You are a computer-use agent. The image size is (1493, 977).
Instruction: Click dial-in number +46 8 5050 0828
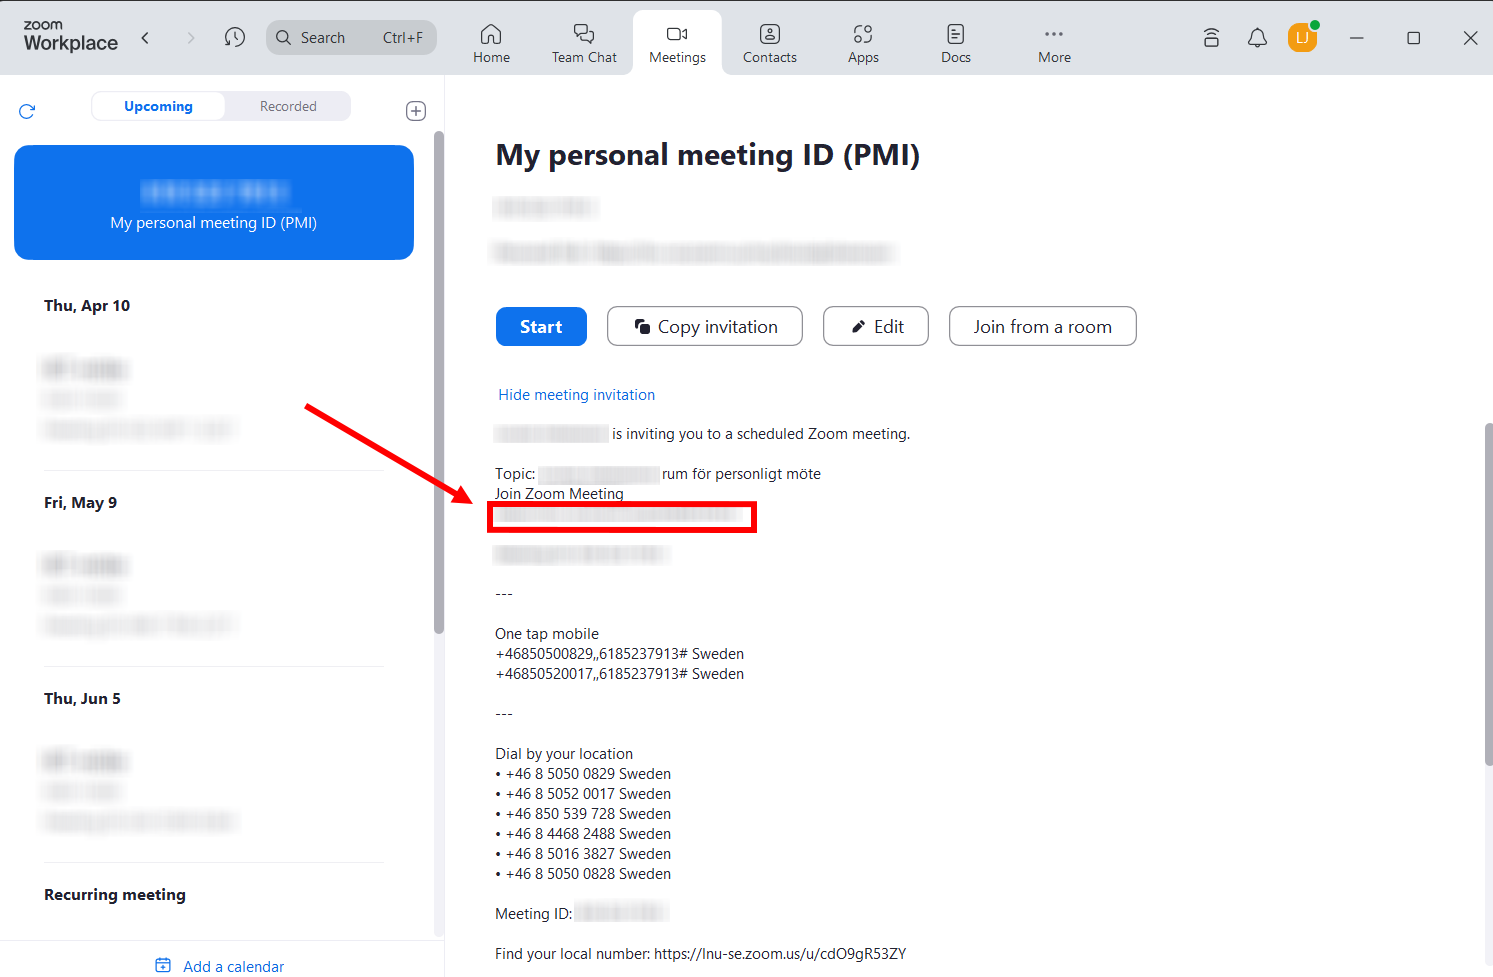point(588,874)
